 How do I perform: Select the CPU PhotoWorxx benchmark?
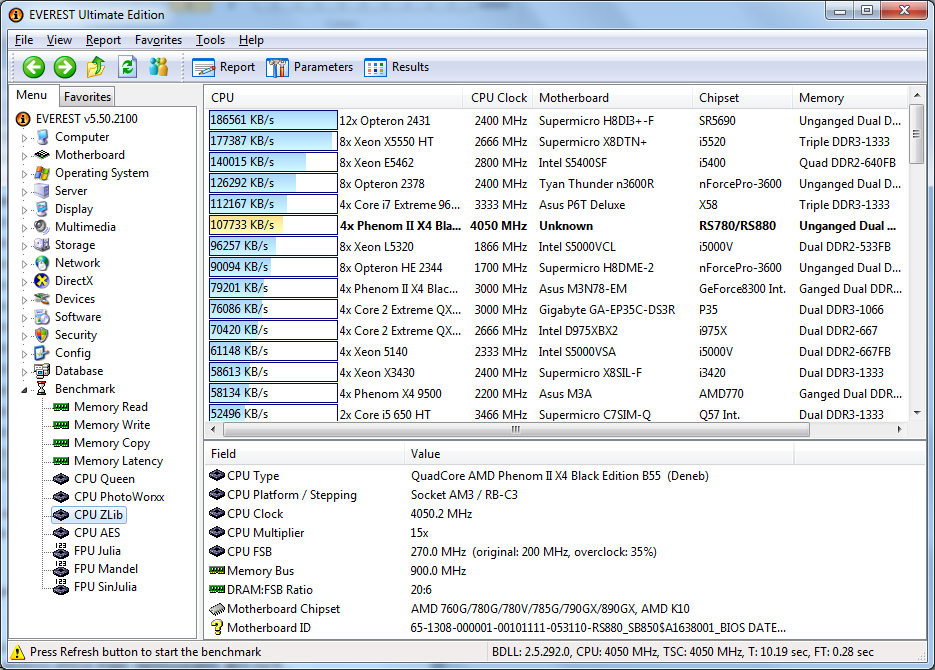point(119,497)
